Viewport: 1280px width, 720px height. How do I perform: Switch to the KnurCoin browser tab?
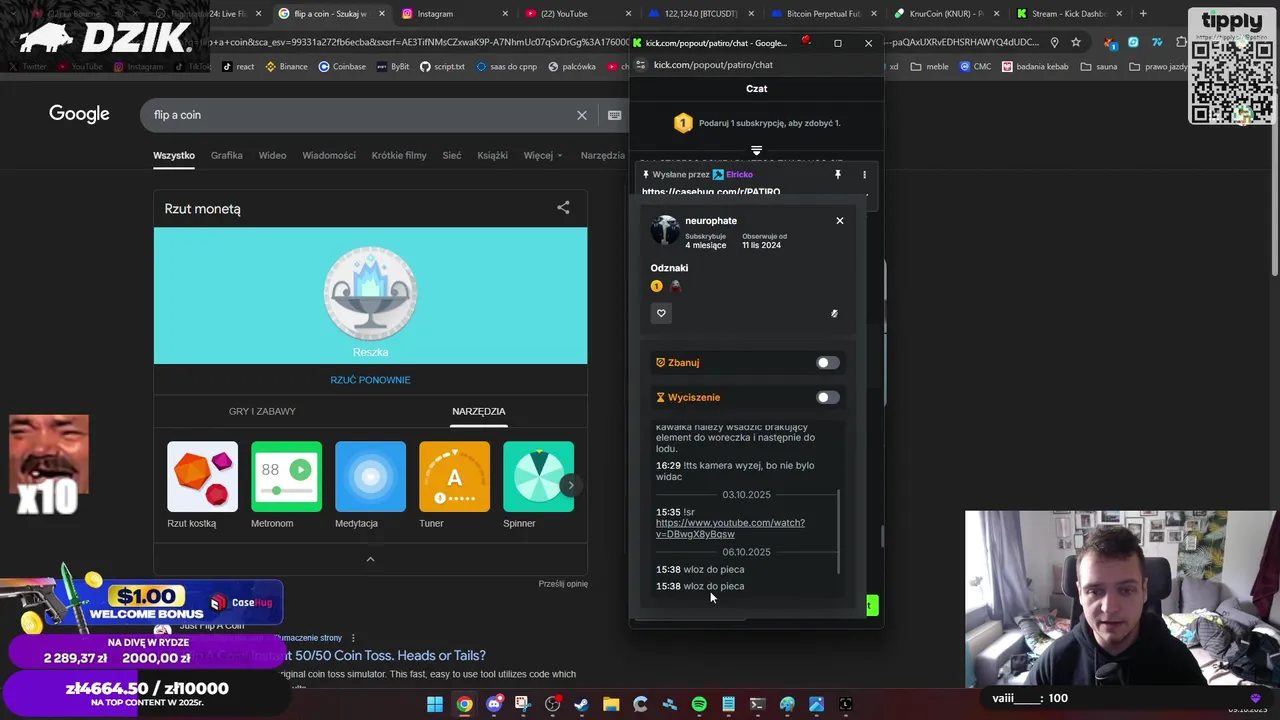(x=946, y=14)
